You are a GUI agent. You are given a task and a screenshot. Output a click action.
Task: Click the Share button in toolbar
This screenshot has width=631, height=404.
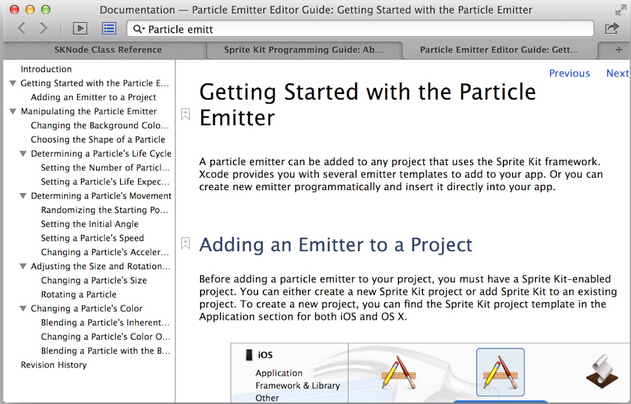[612, 29]
